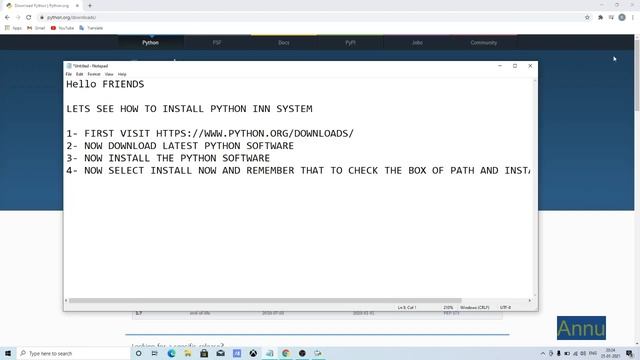Open the Xbox app from taskbar
The width and height of the screenshot is (640, 360).
(x=253, y=353)
